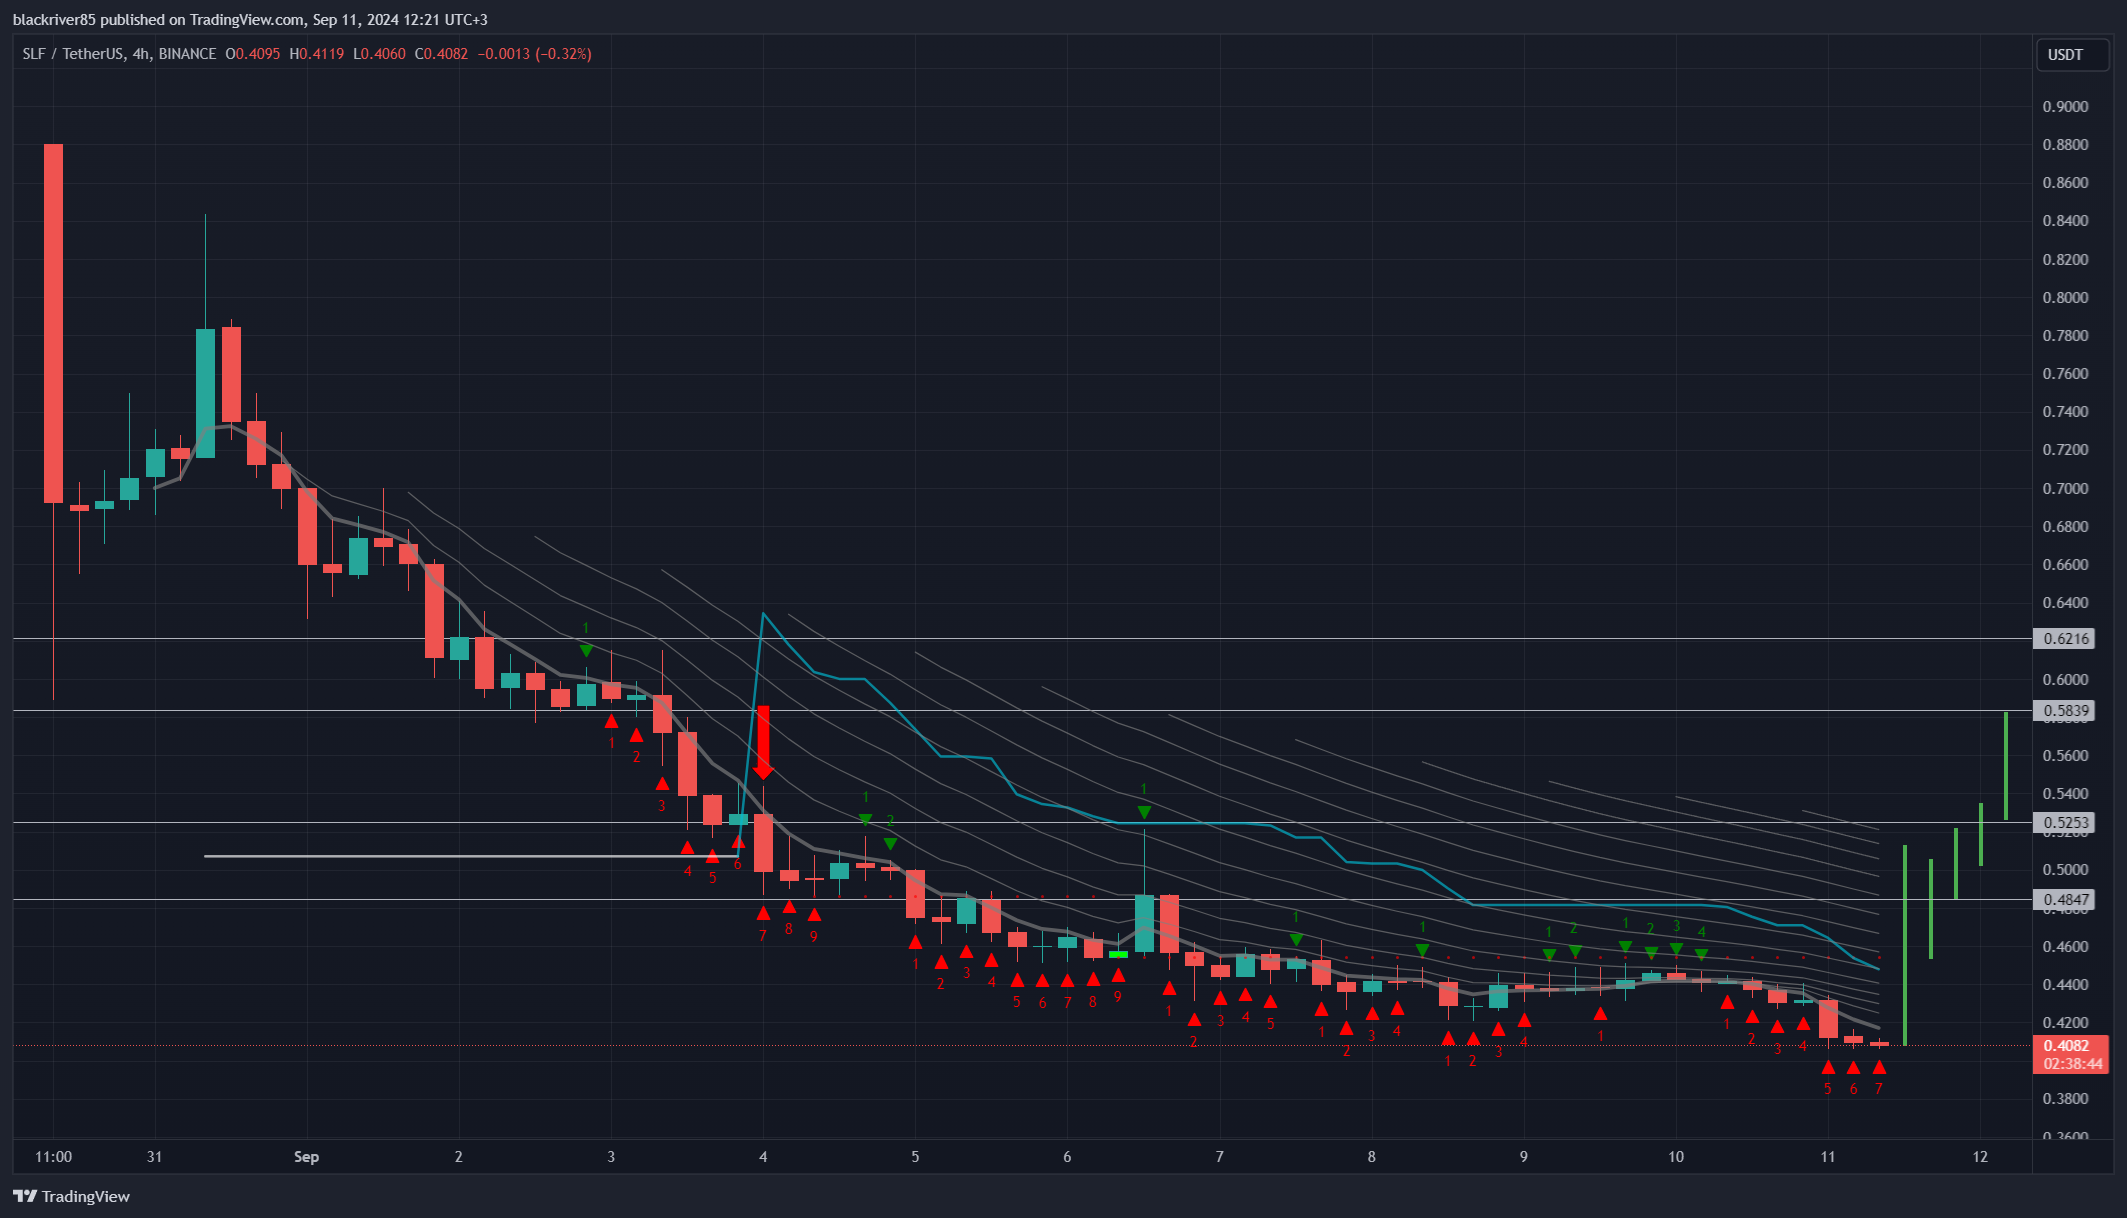Image resolution: width=2127 pixels, height=1218 pixels.
Task: Click the USDT currency button
Action: (2072, 55)
